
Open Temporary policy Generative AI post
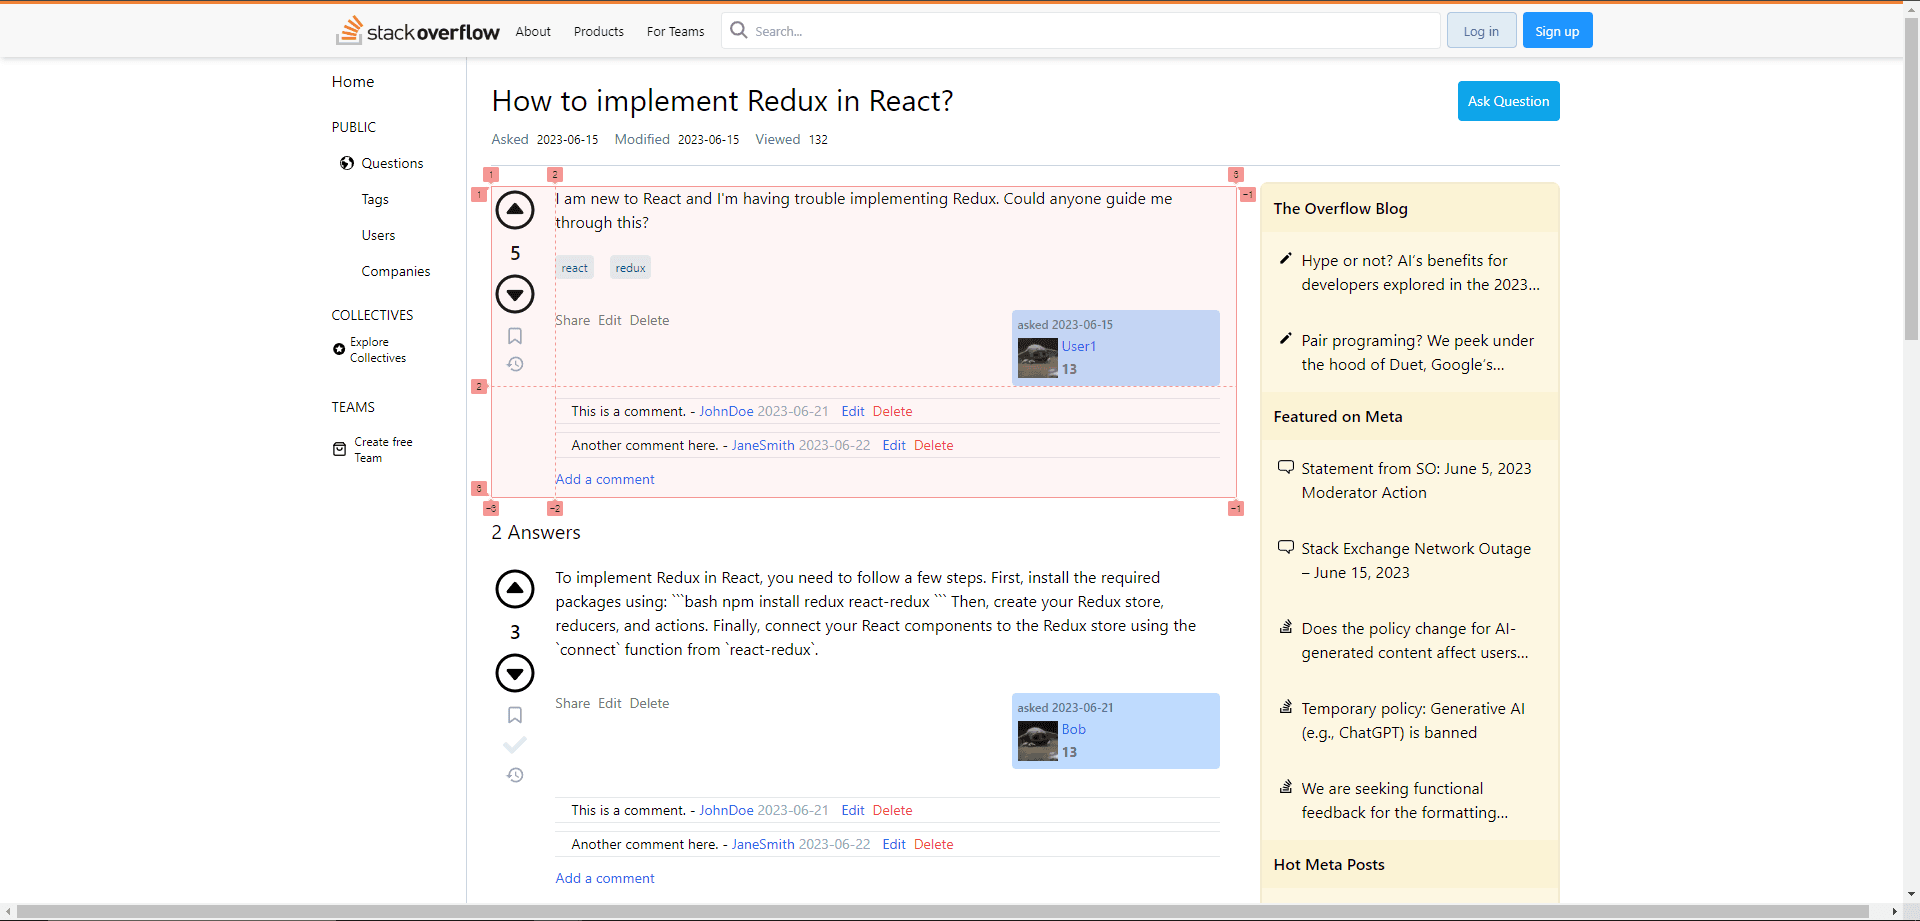pyautogui.click(x=1413, y=720)
